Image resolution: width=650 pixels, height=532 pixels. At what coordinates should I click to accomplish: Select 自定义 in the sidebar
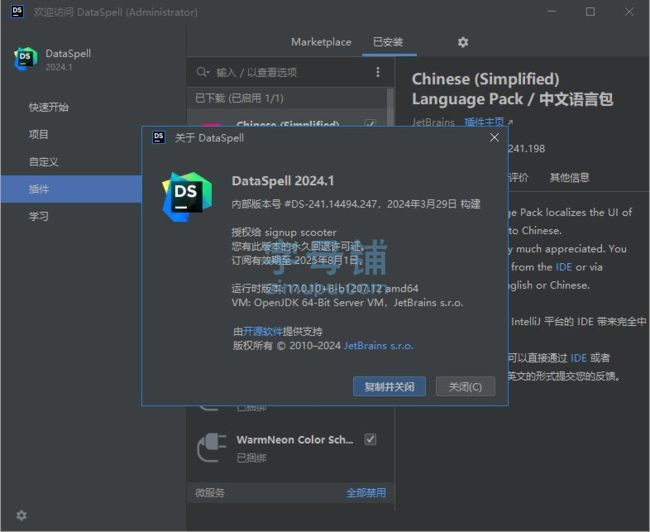click(x=44, y=162)
